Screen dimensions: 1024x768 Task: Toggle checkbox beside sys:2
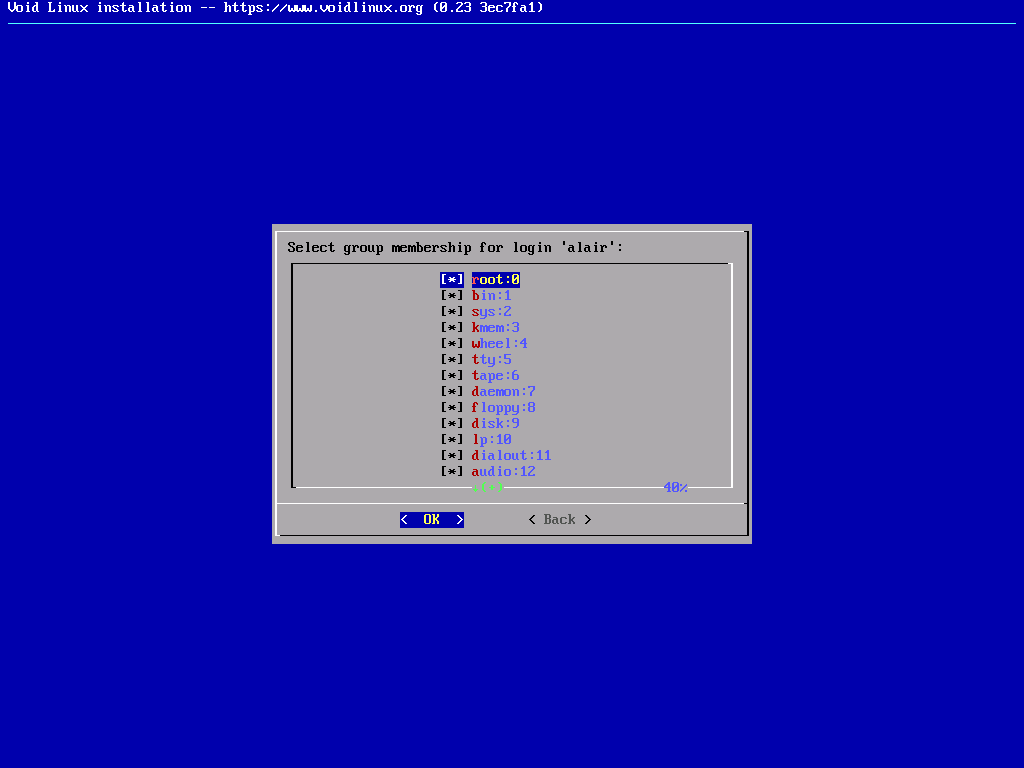point(452,312)
